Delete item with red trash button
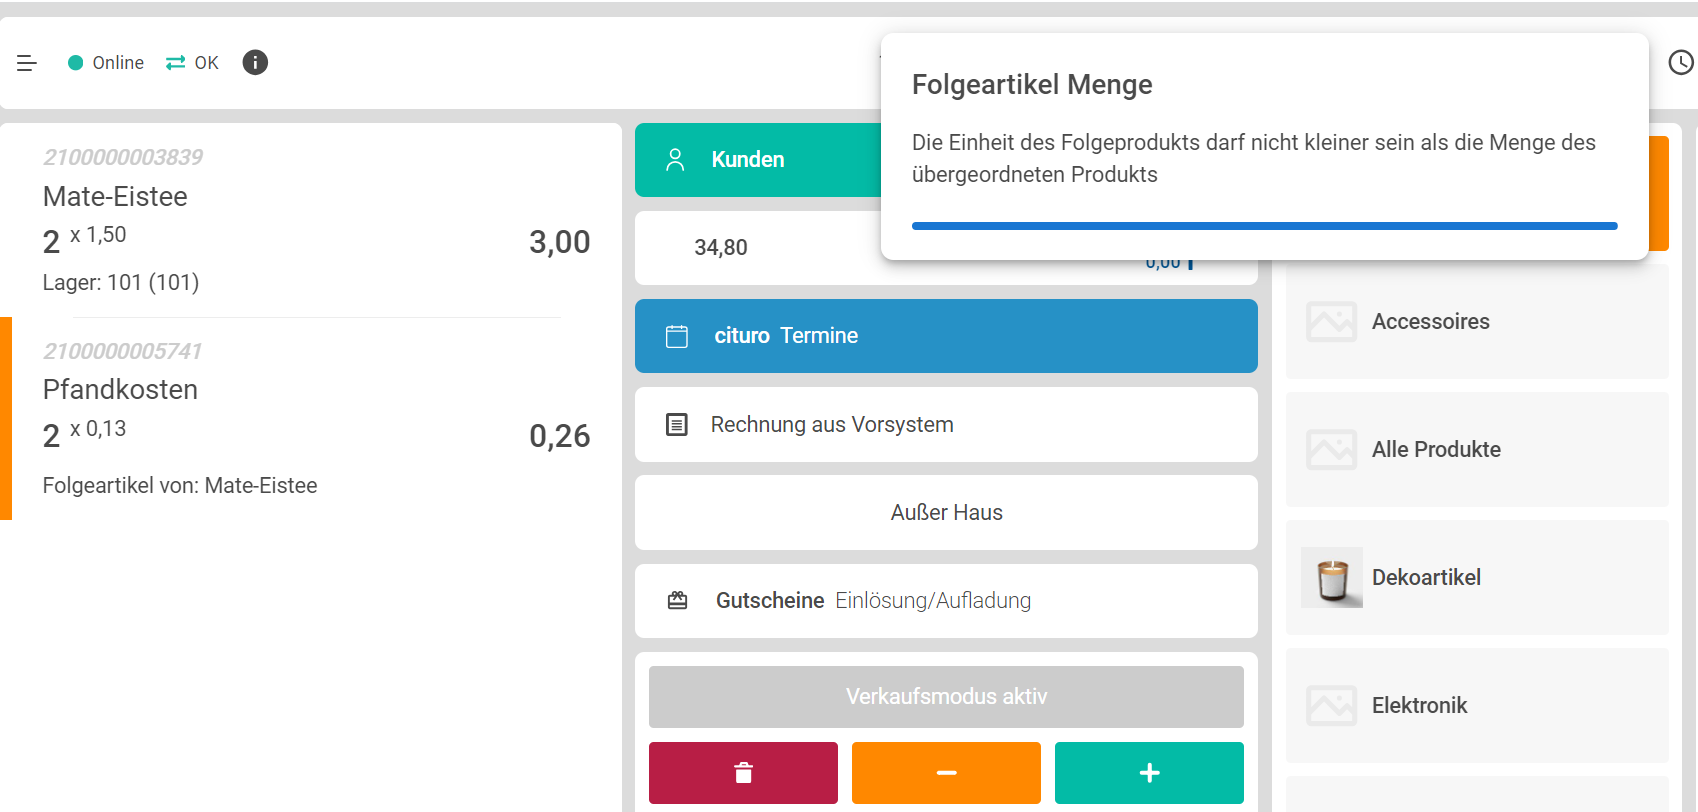1698x812 pixels. click(743, 773)
